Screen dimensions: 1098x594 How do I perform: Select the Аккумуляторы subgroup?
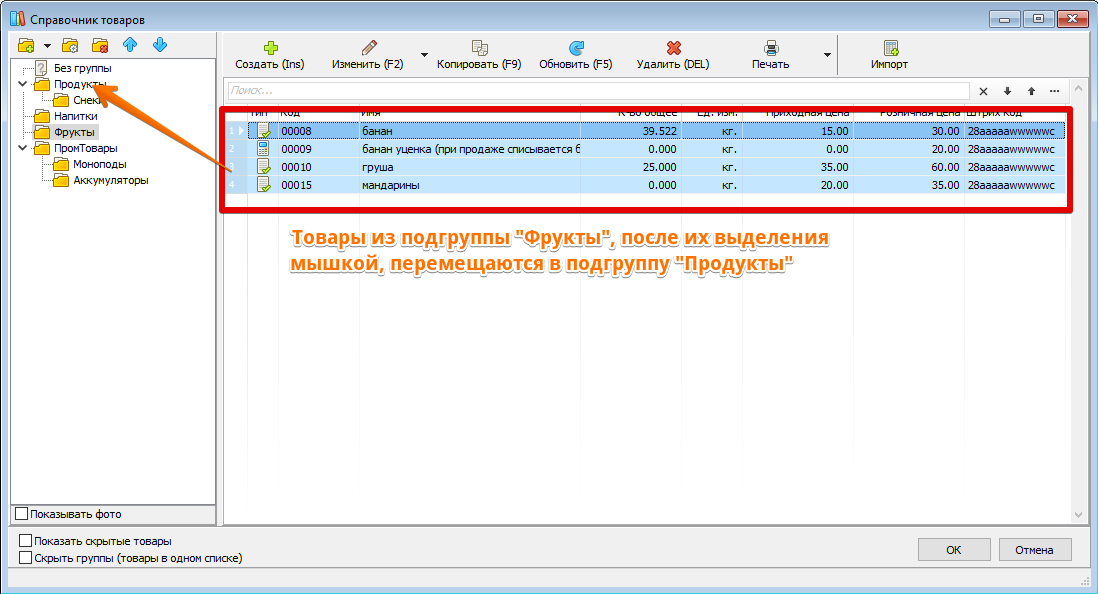pyautogui.click(x=111, y=180)
